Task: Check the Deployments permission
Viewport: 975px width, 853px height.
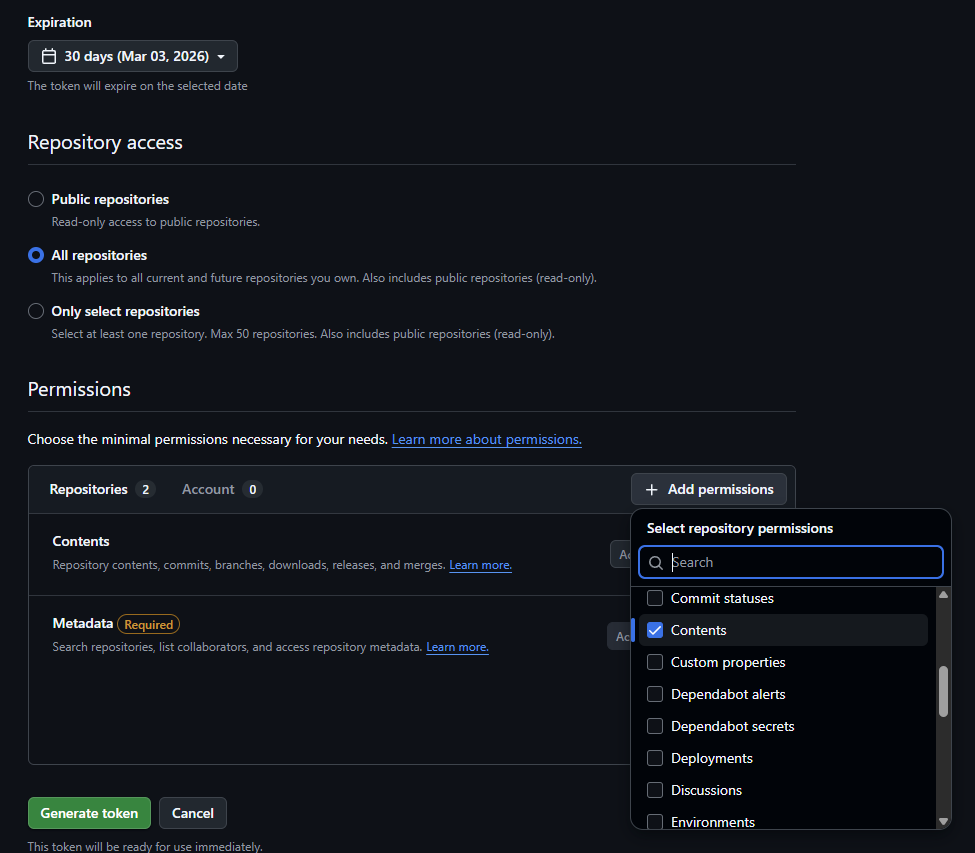Action: click(655, 758)
